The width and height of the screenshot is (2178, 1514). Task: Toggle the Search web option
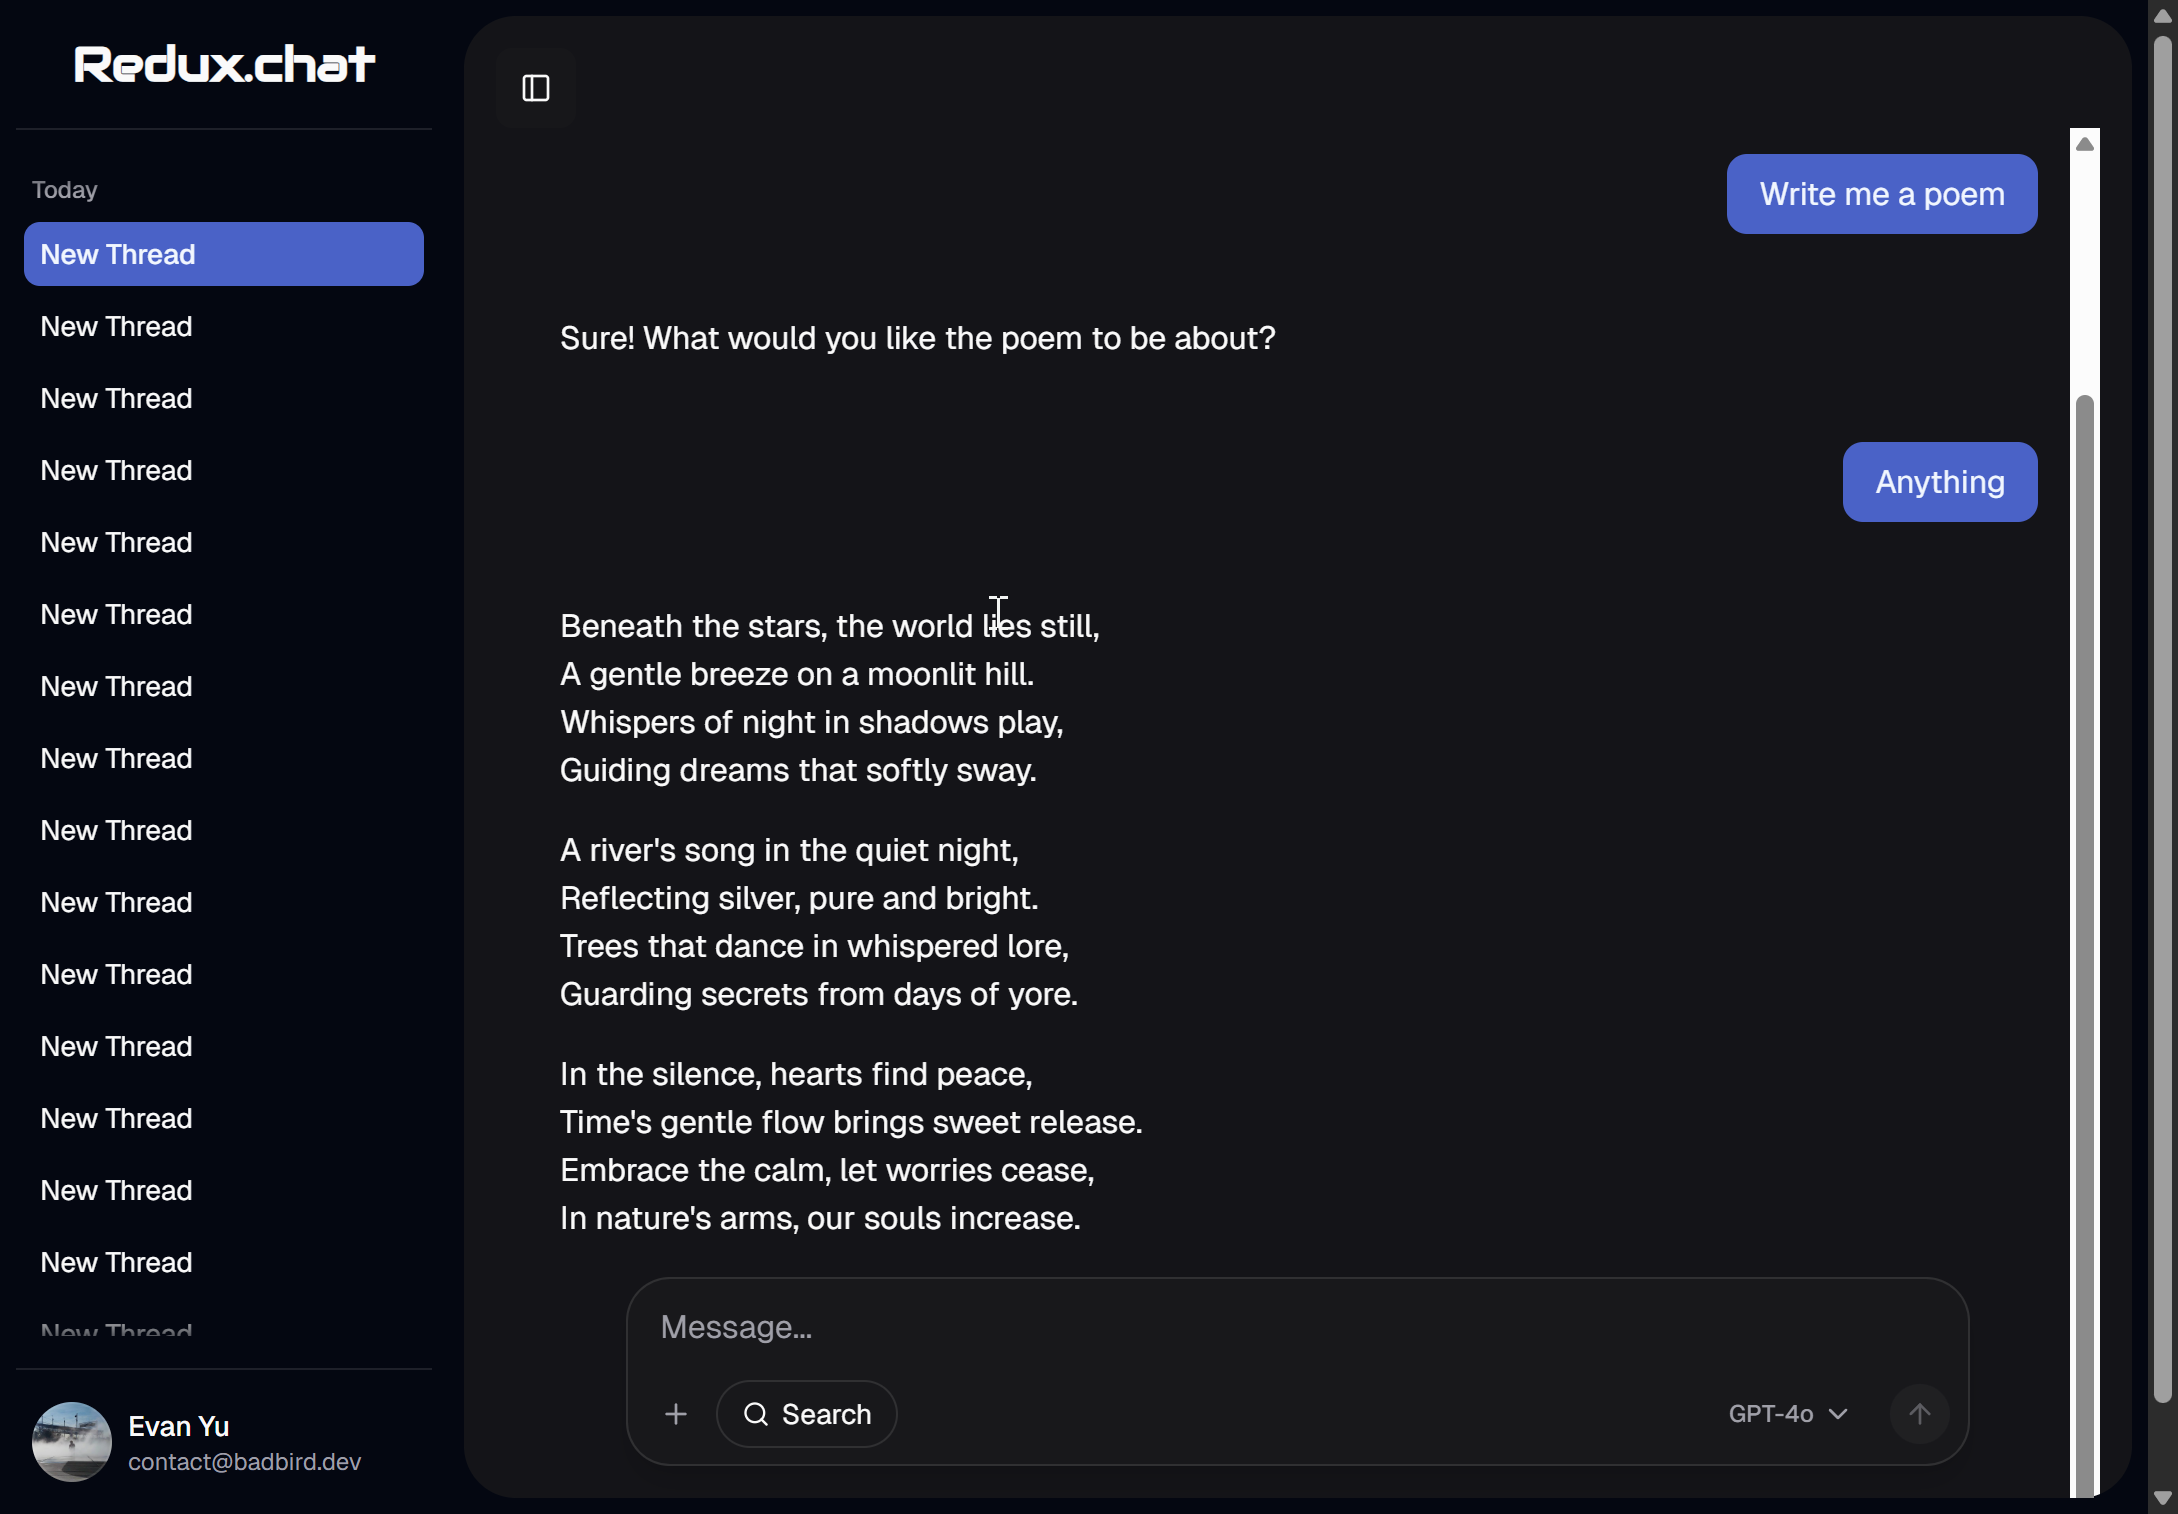tap(806, 1414)
